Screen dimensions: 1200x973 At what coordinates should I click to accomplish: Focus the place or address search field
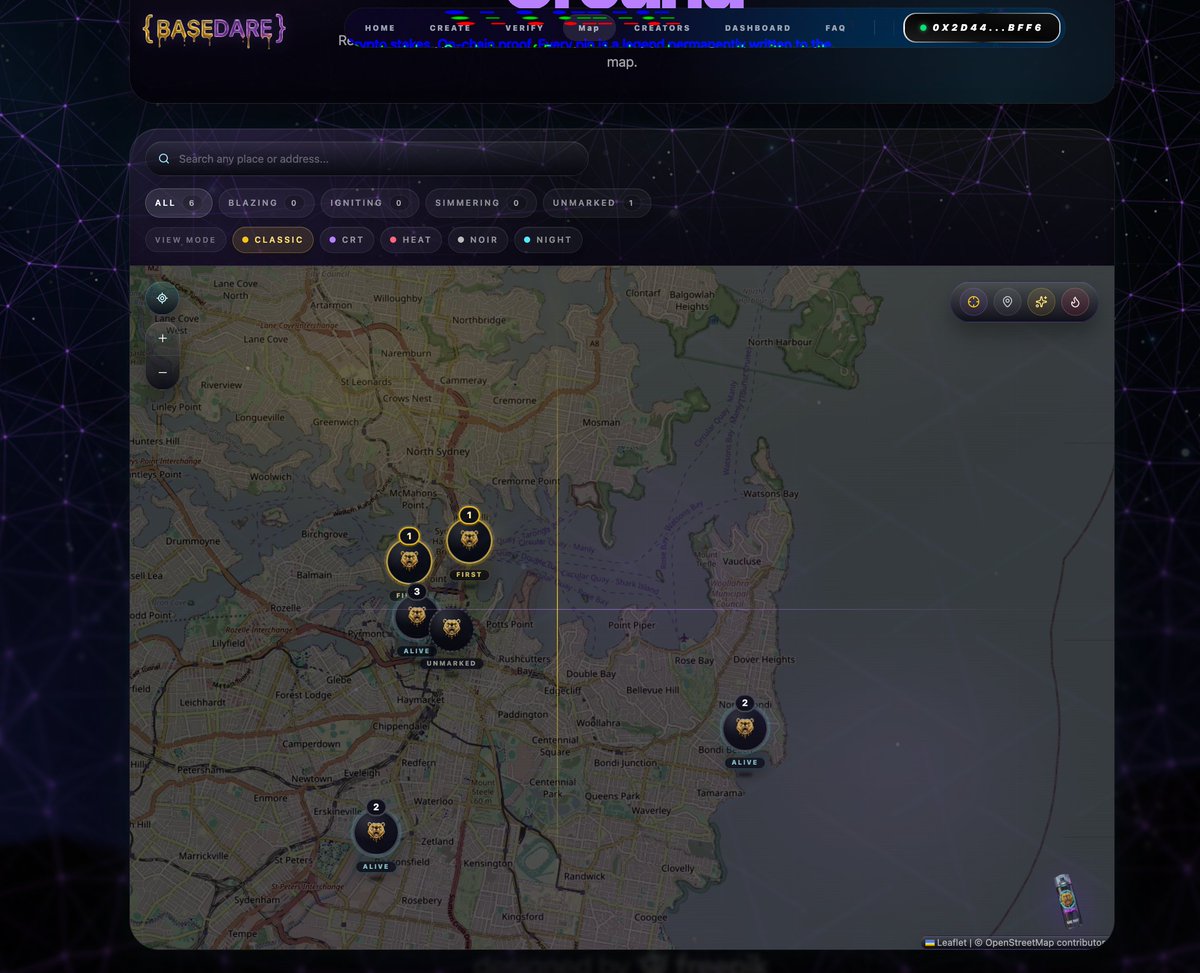coord(367,159)
